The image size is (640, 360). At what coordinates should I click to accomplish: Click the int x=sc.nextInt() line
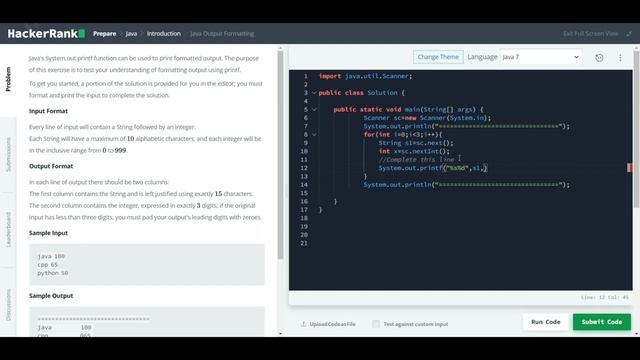tap(414, 151)
